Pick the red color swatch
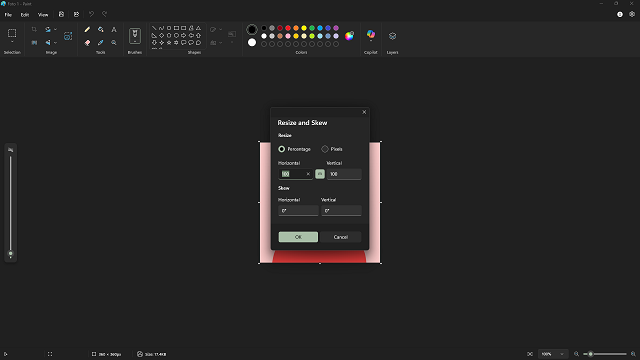The height and width of the screenshot is (360, 640). click(288, 28)
